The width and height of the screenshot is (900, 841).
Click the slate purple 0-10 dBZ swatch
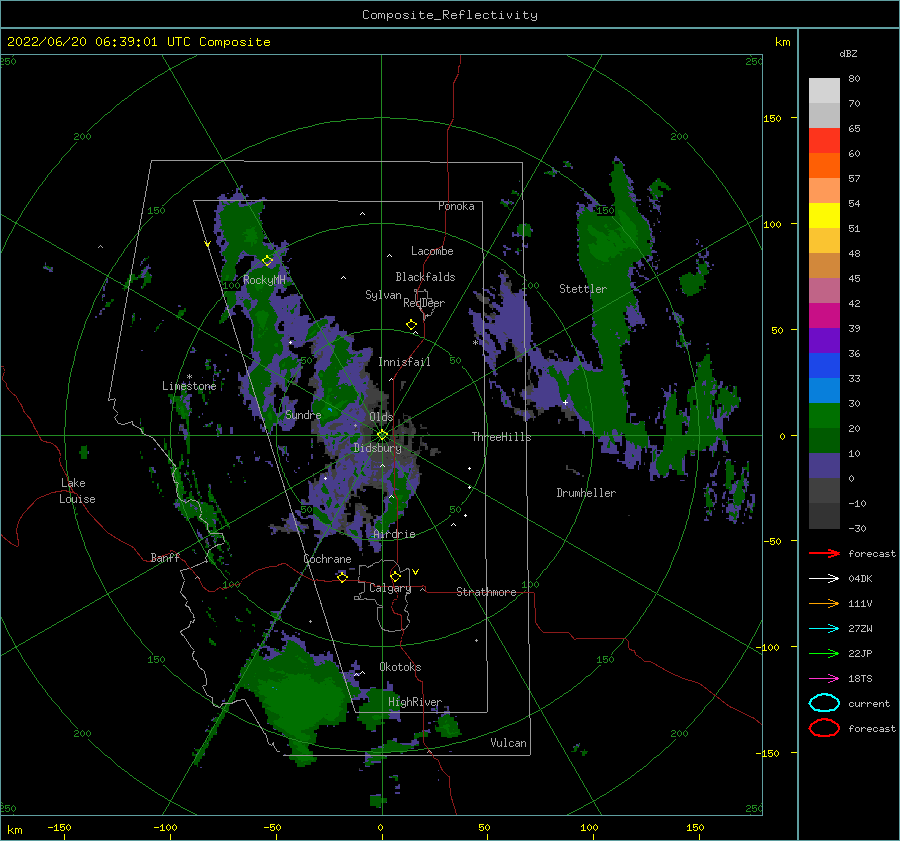click(824, 466)
